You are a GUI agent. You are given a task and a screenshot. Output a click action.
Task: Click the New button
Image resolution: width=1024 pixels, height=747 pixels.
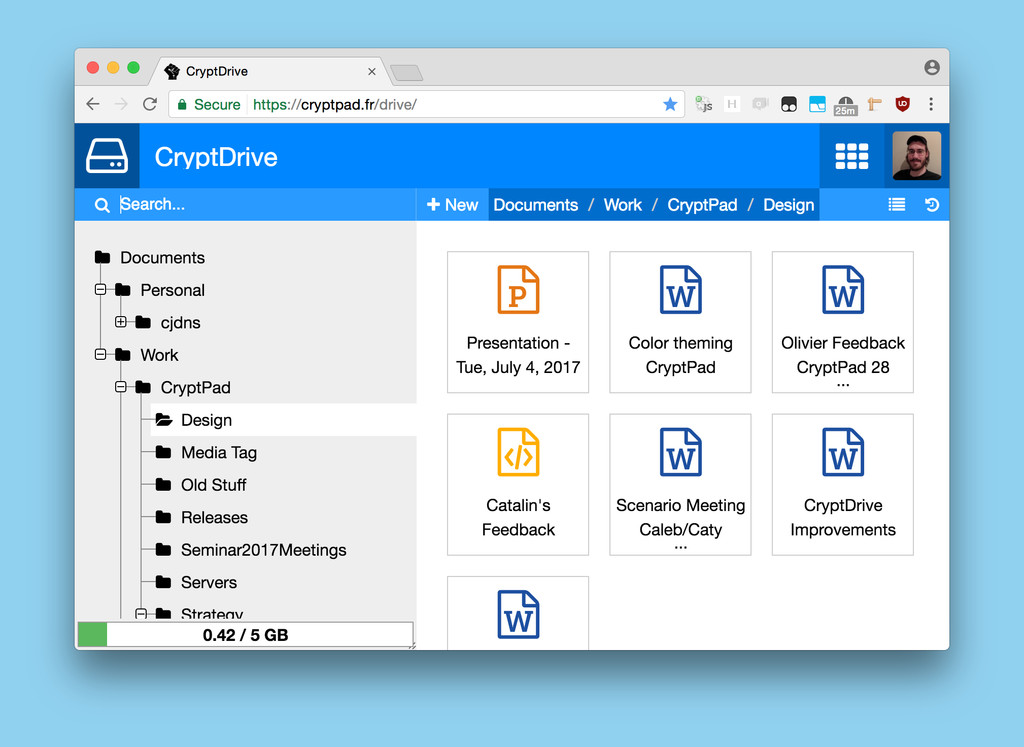click(452, 204)
